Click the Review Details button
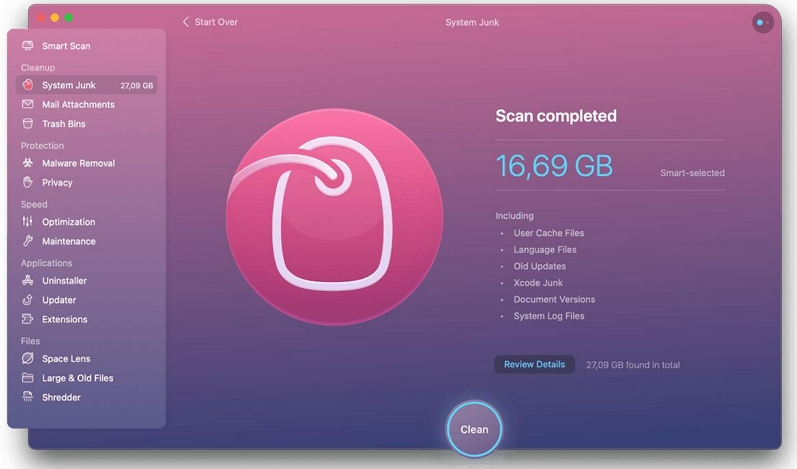 tap(534, 364)
